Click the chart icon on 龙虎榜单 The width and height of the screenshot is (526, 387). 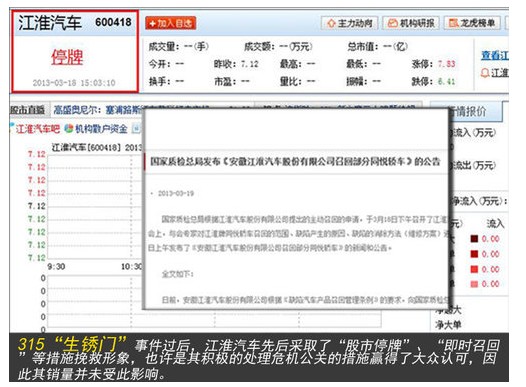[454, 23]
